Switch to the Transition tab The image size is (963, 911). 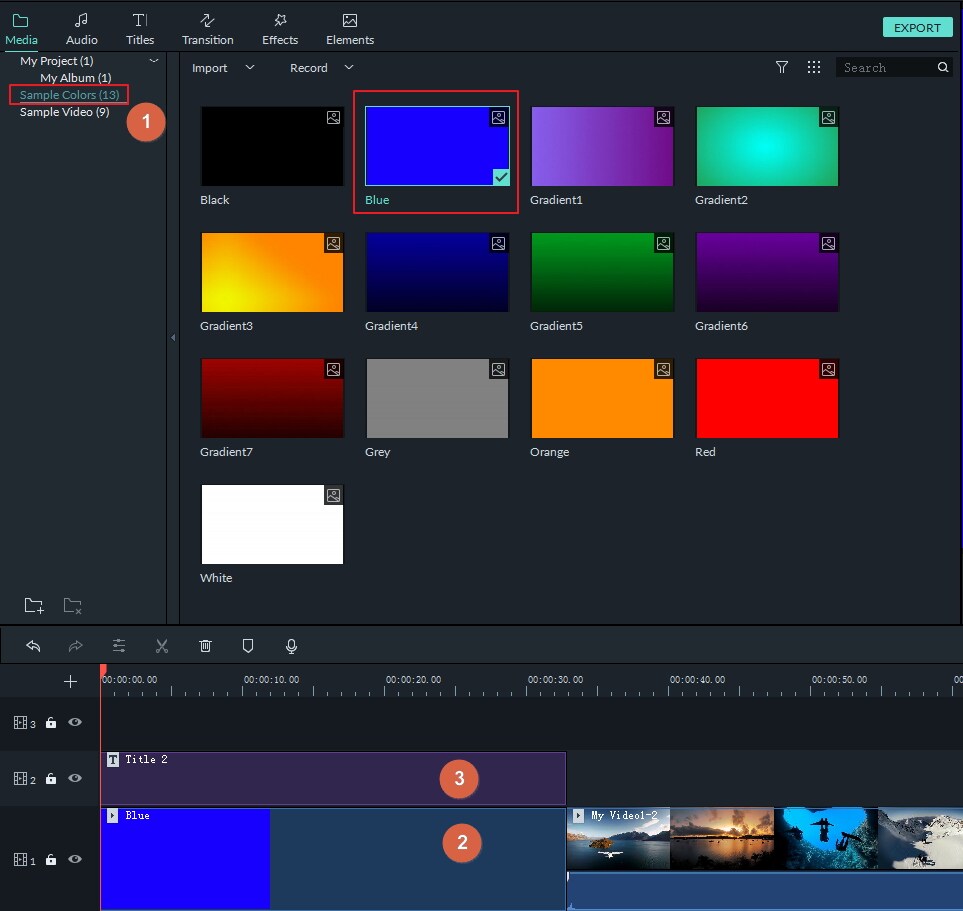(x=208, y=29)
